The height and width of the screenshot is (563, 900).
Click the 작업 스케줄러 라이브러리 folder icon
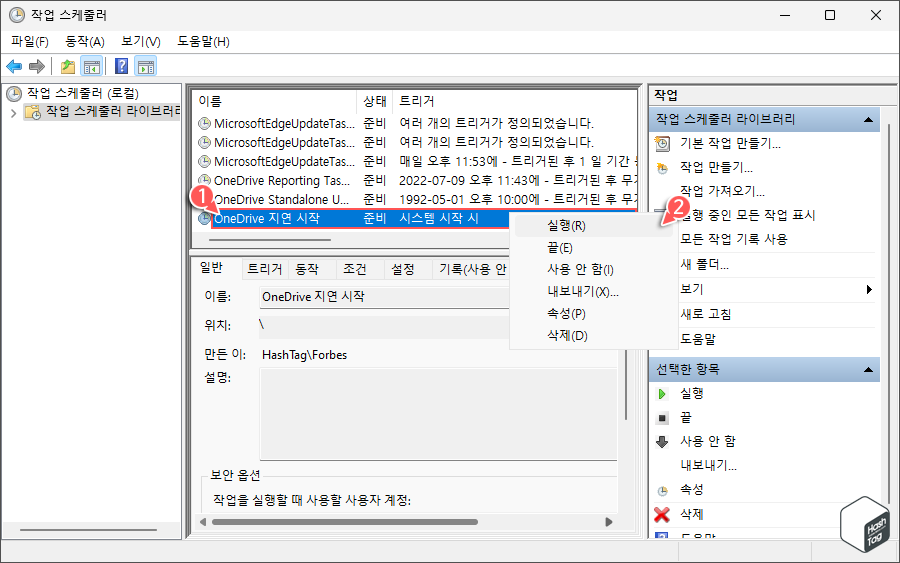click(33, 111)
